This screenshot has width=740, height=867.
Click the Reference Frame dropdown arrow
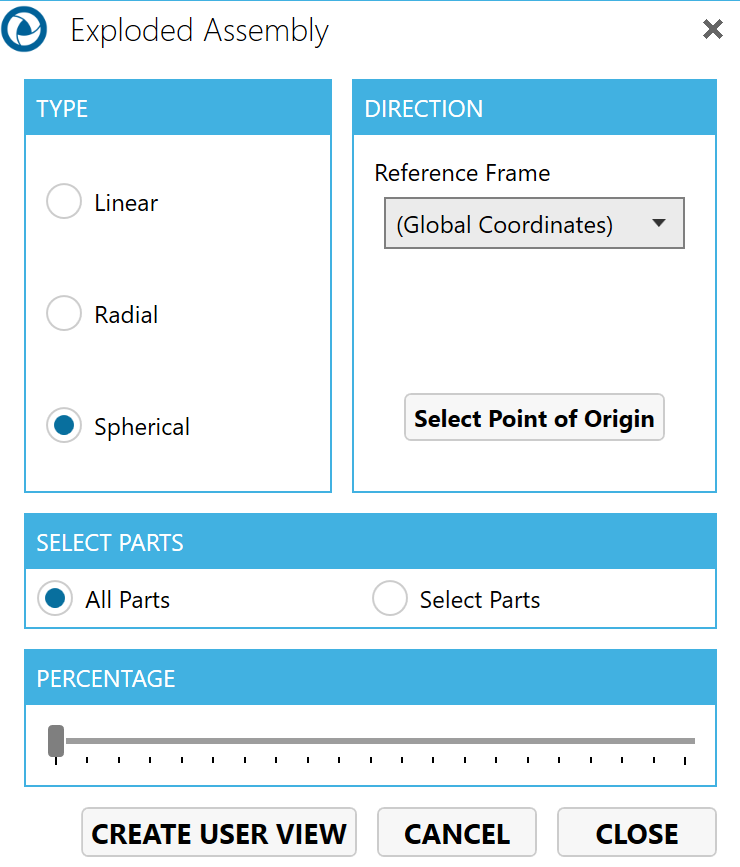659,224
